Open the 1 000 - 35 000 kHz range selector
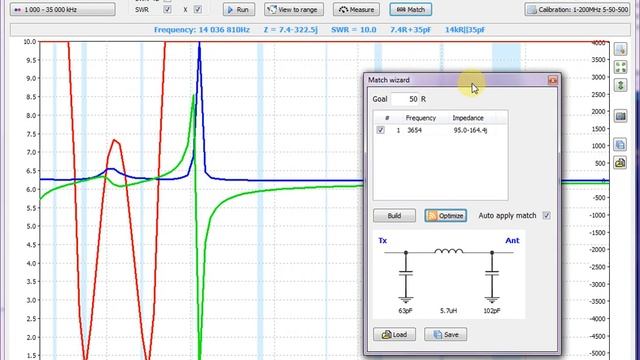 [62, 9]
